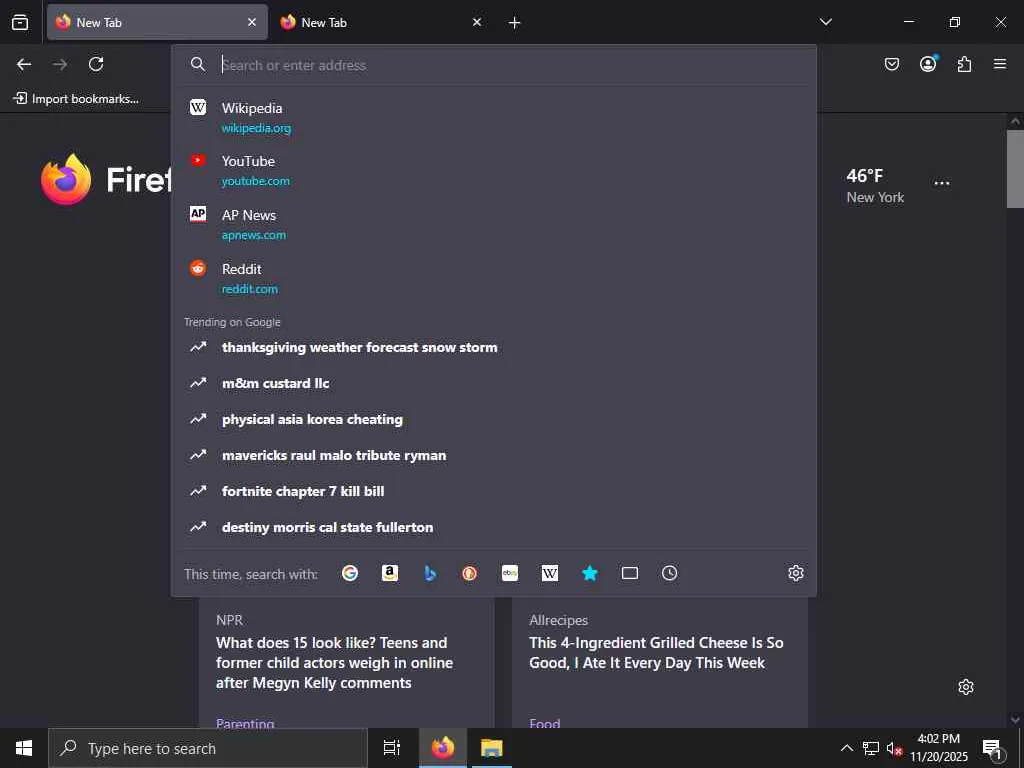1024x768 pixels.
Task: Search bookmarks using the star icon
Action: [590, 573]
